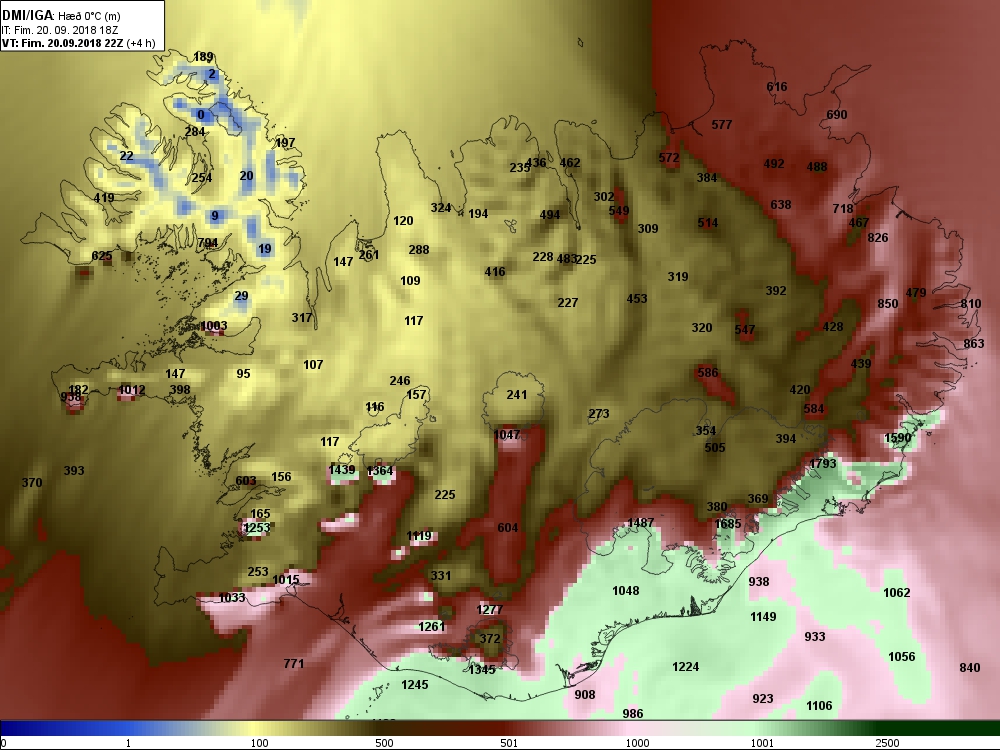This screenshot has width=1000, height=750.
Task: Click the map value 1033
Action: click(232, 598)
